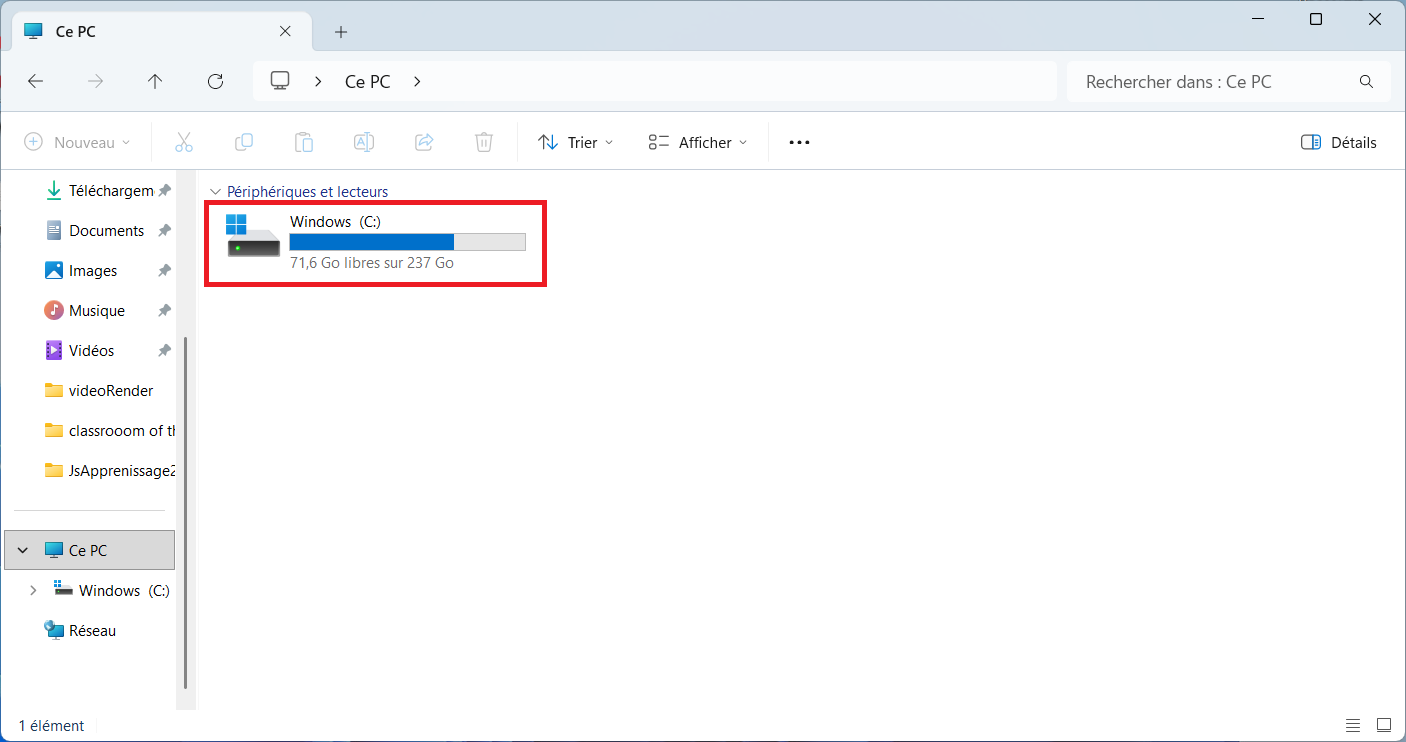1406x742 pixels.
Task: Open a new tab with plus button
Action: point(341,32)
